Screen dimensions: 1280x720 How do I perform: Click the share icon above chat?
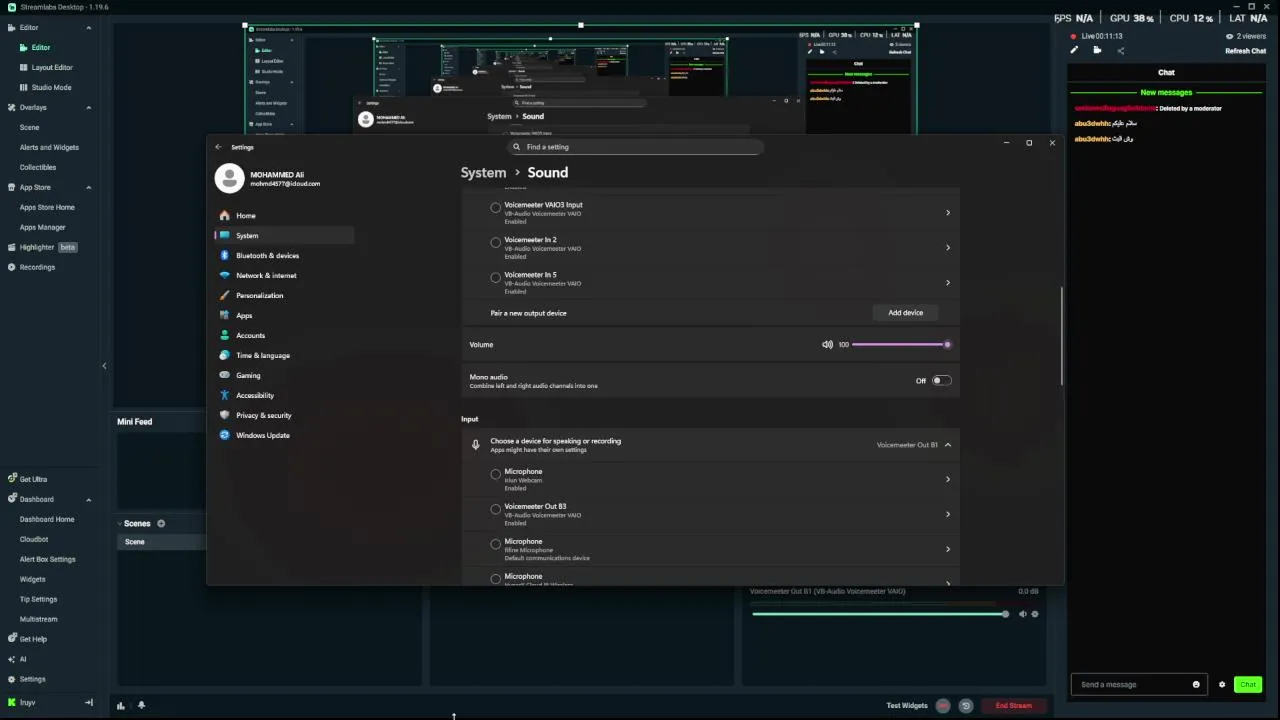tap(1120, 50)
